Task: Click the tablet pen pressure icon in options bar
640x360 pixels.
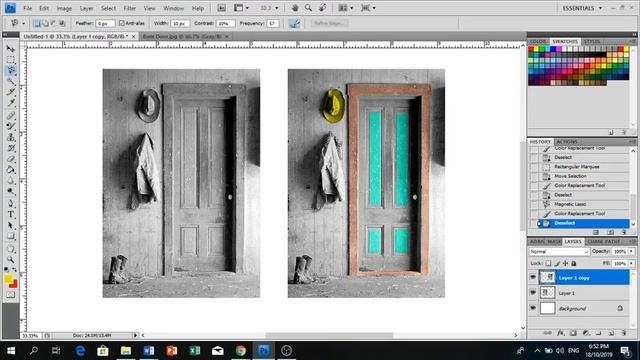Action: [x=294, y=23]
